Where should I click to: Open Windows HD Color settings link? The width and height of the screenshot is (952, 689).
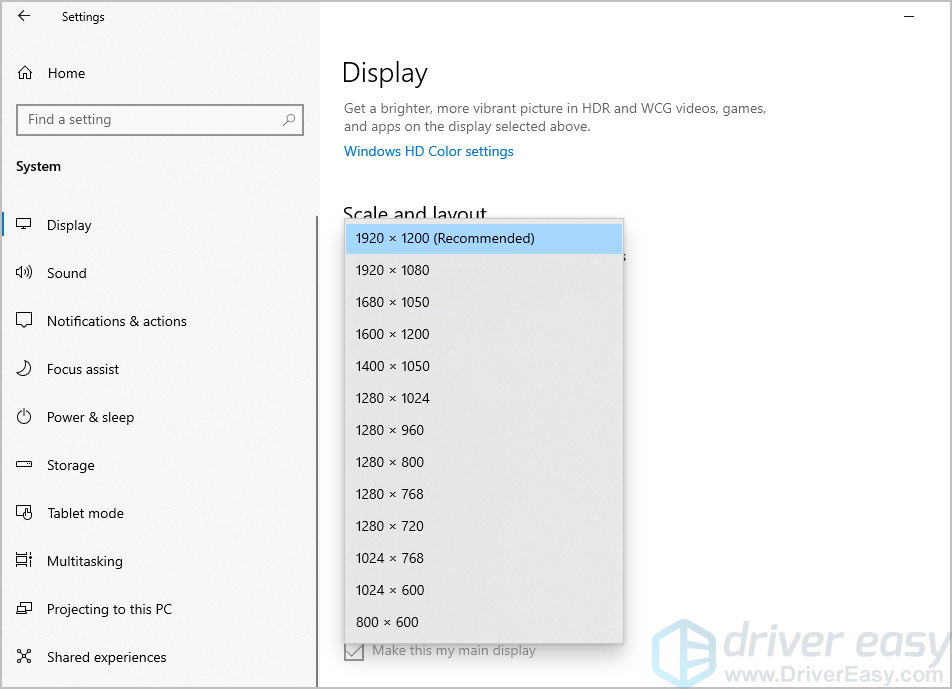point(428,152)
